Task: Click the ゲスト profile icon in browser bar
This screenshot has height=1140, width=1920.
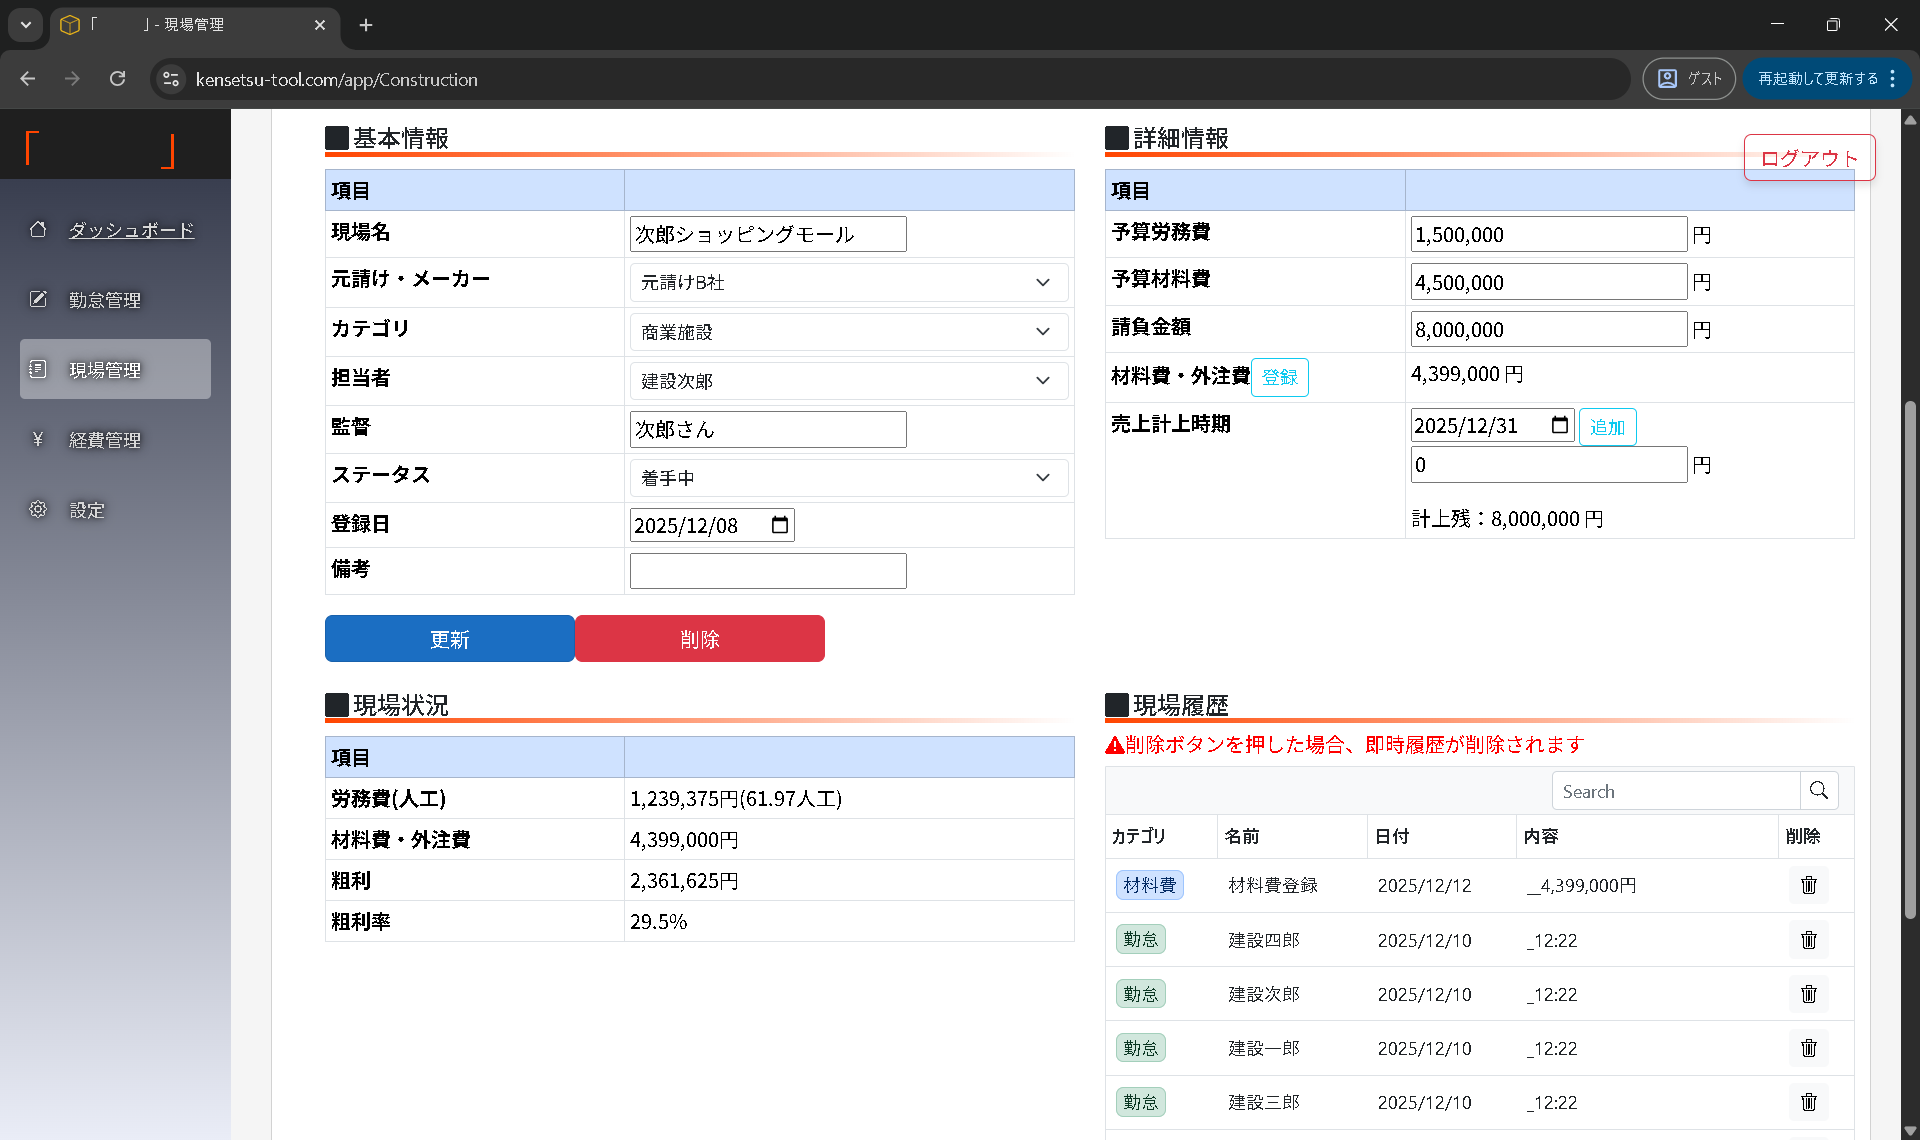Action: point(1666,78)
